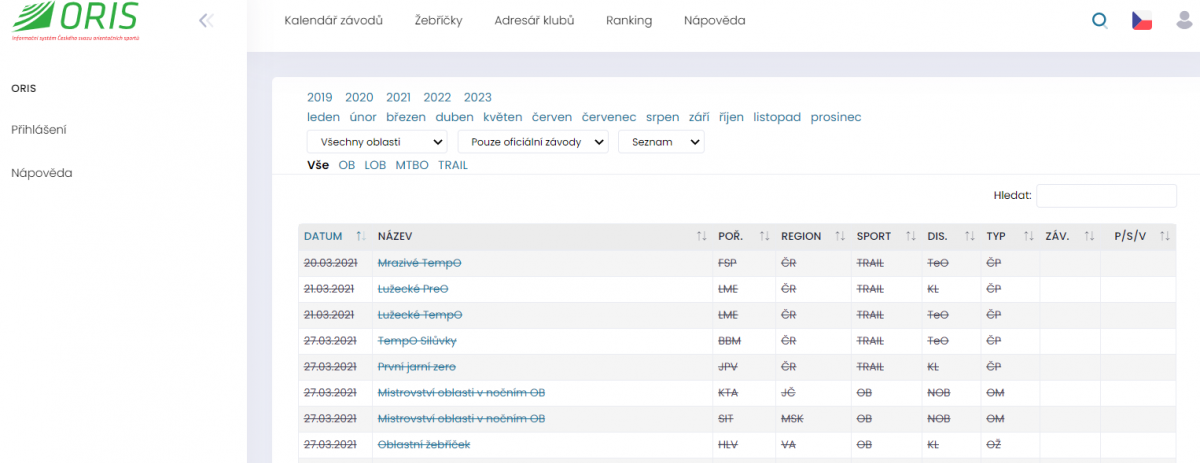1200x463 pixels.
Task: Open Adresář klubů in top menu
Action: pos(534,20)
